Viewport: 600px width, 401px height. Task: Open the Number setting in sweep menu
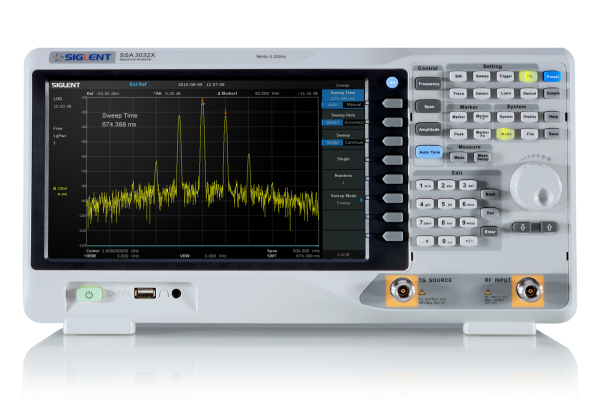[343, 177]
